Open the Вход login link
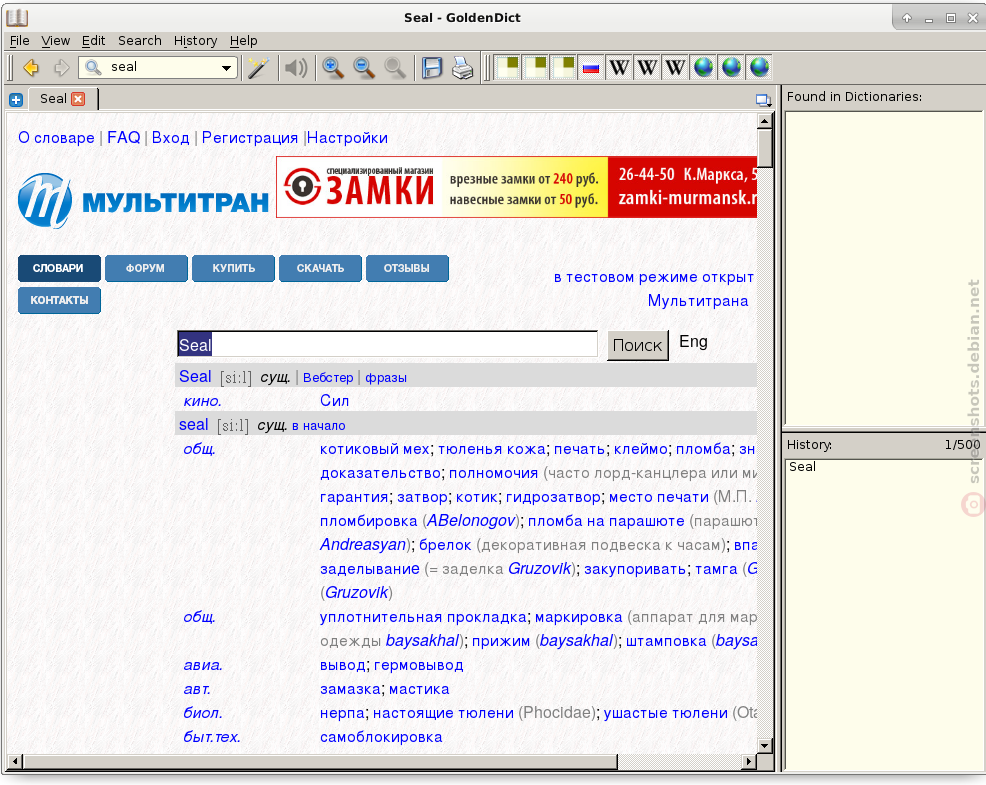 (170, 138)
